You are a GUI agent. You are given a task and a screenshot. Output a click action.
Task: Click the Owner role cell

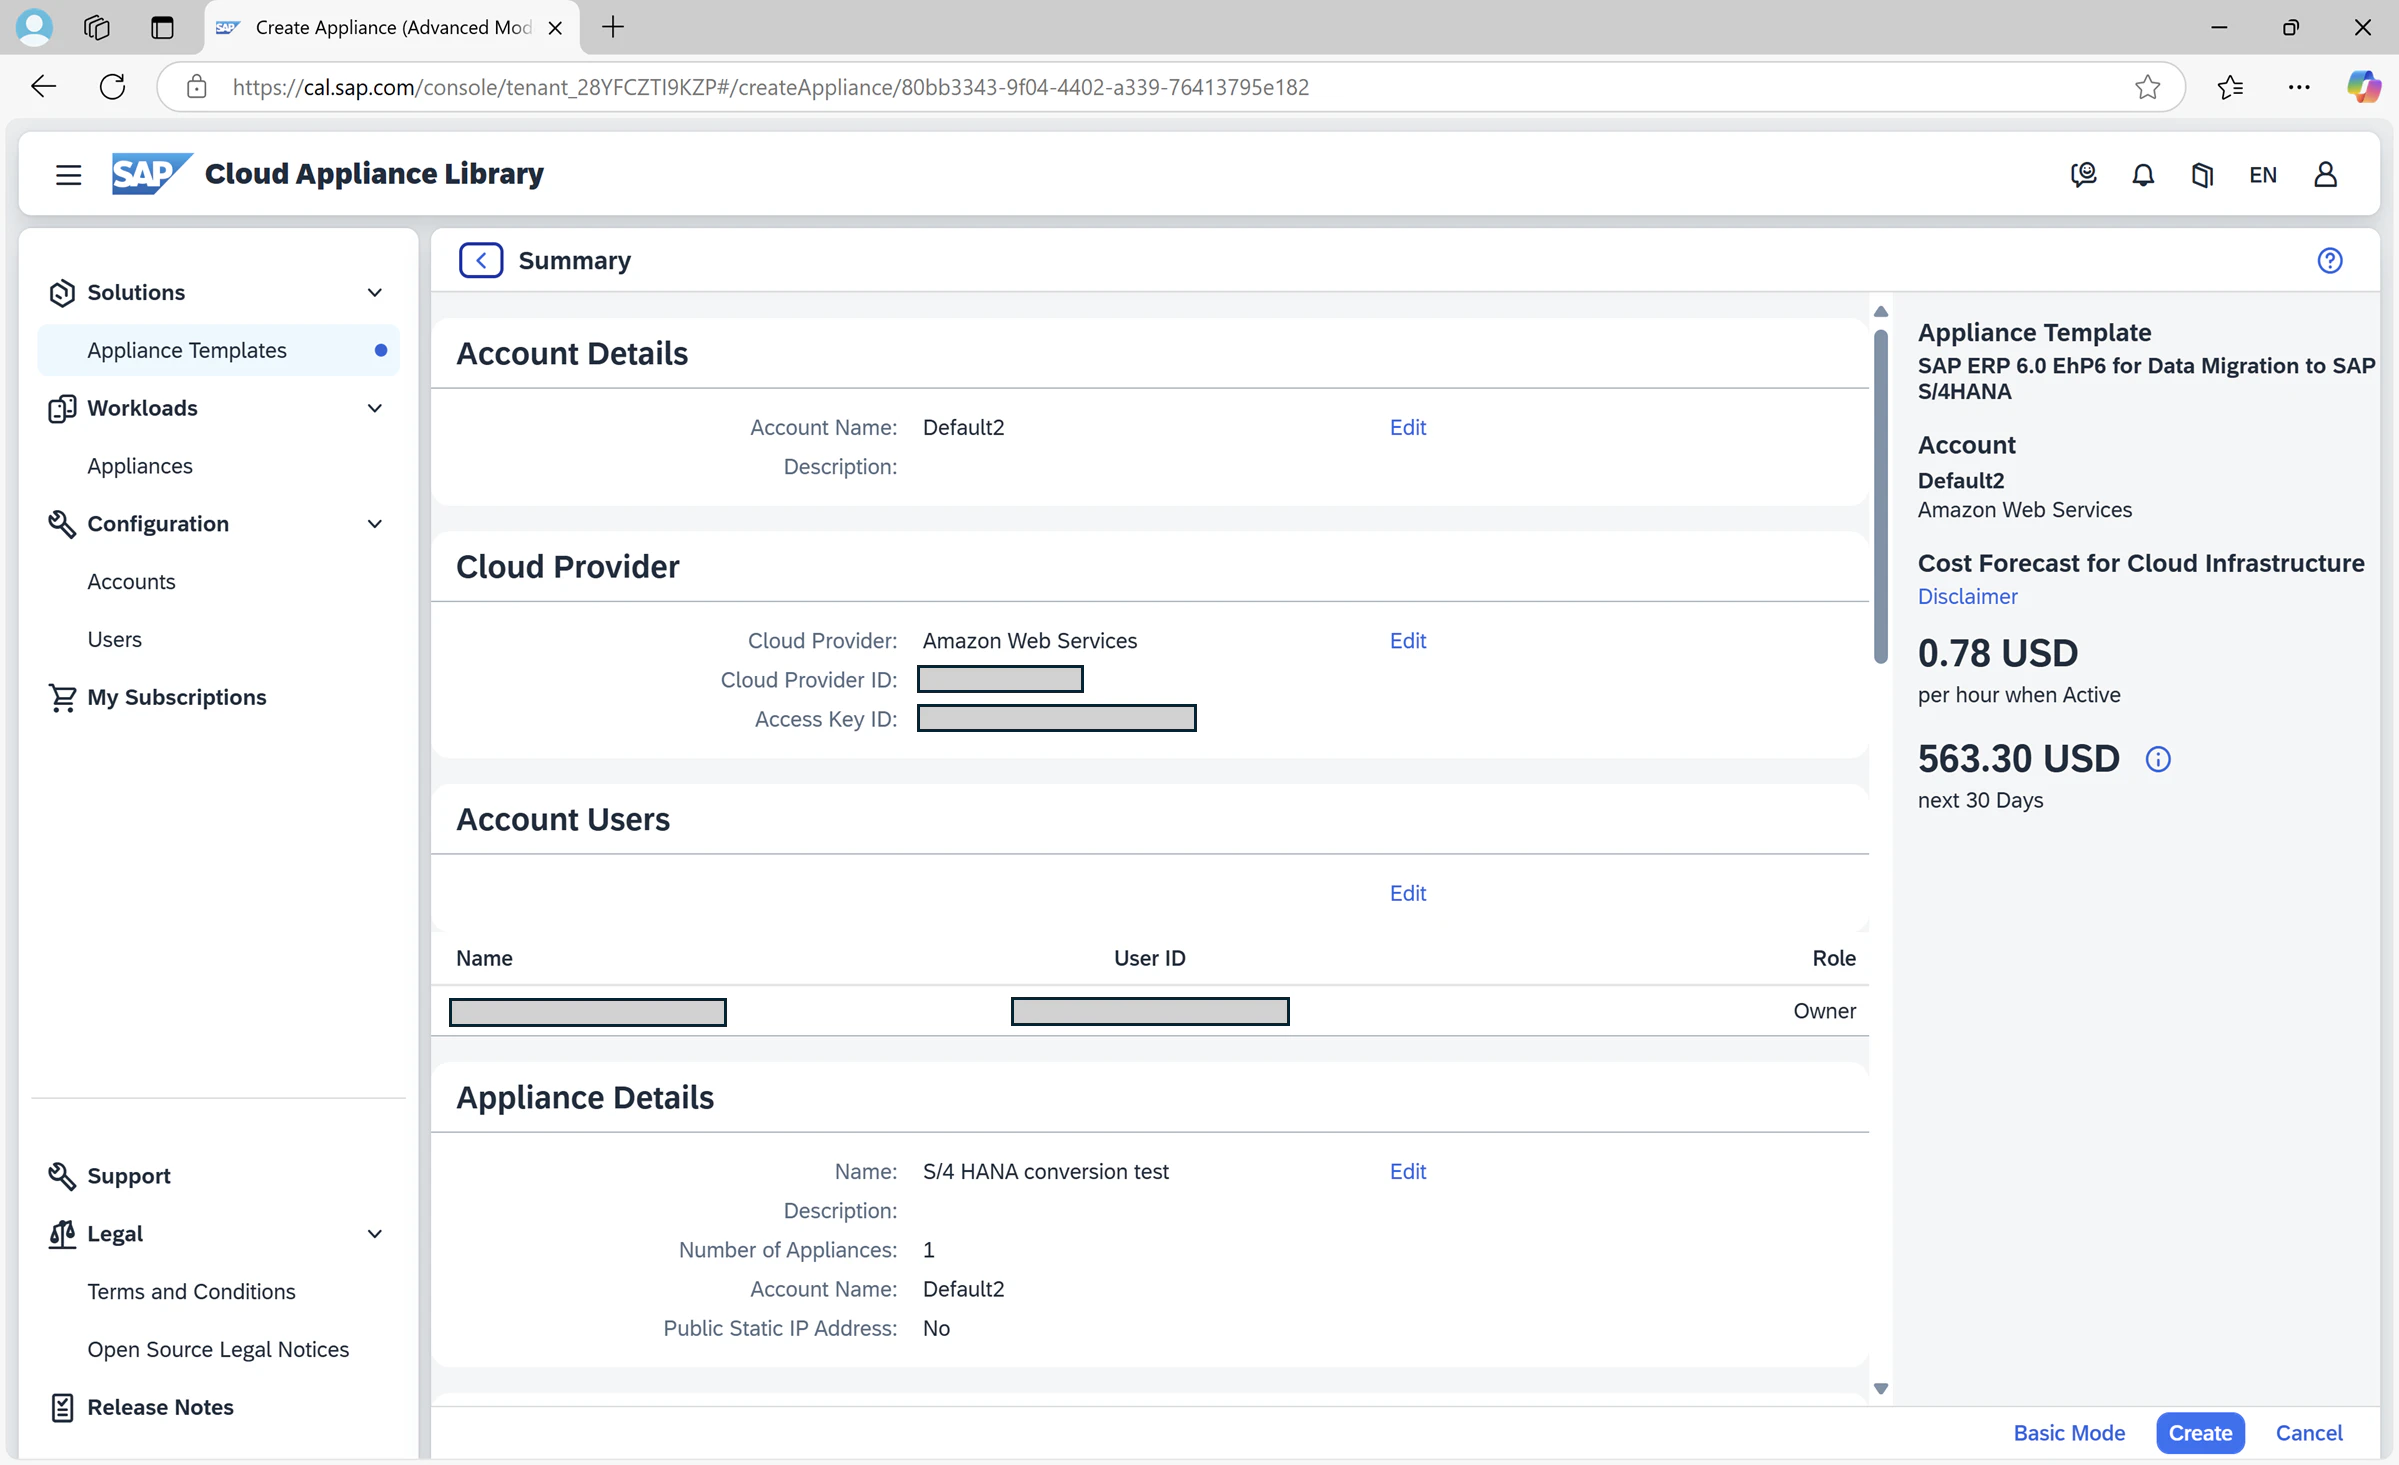pyautogui.click(x=1824, y=1011)
